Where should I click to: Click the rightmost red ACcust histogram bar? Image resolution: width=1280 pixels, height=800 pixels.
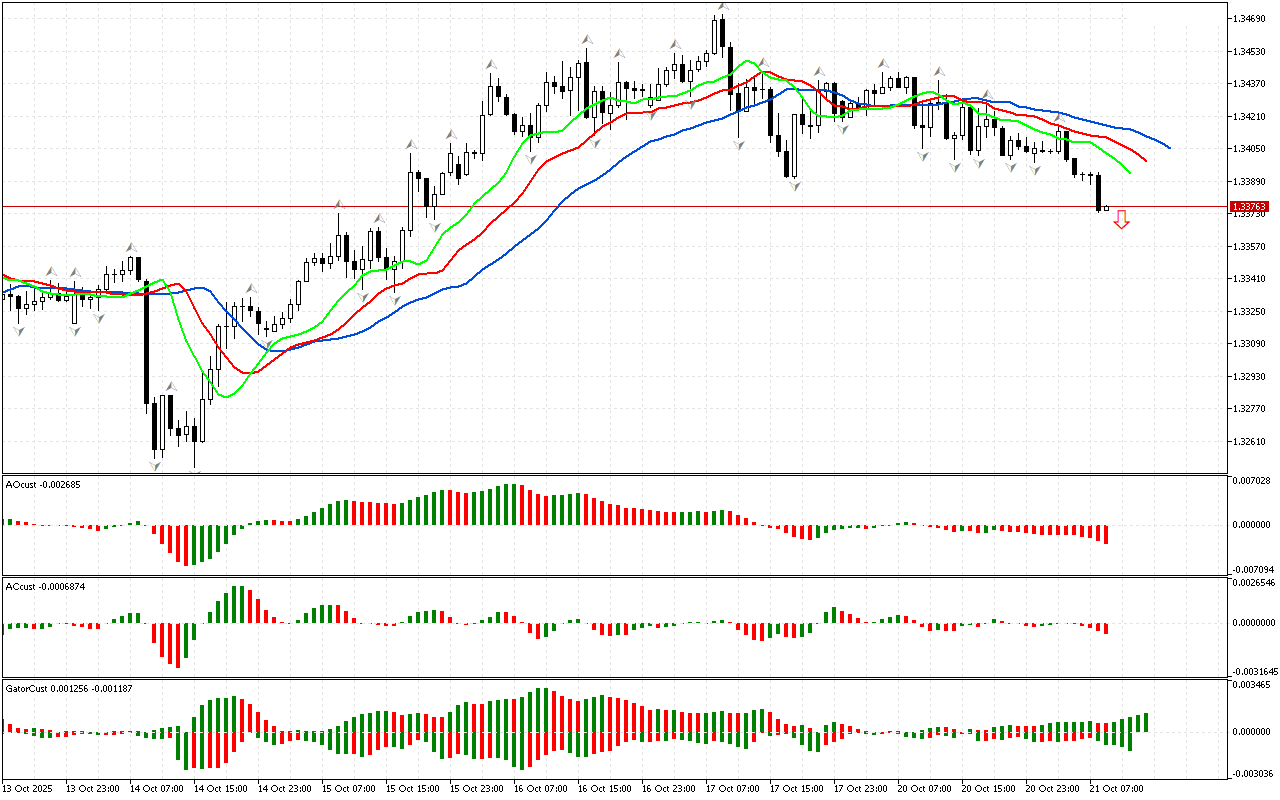click(1106, 629)
